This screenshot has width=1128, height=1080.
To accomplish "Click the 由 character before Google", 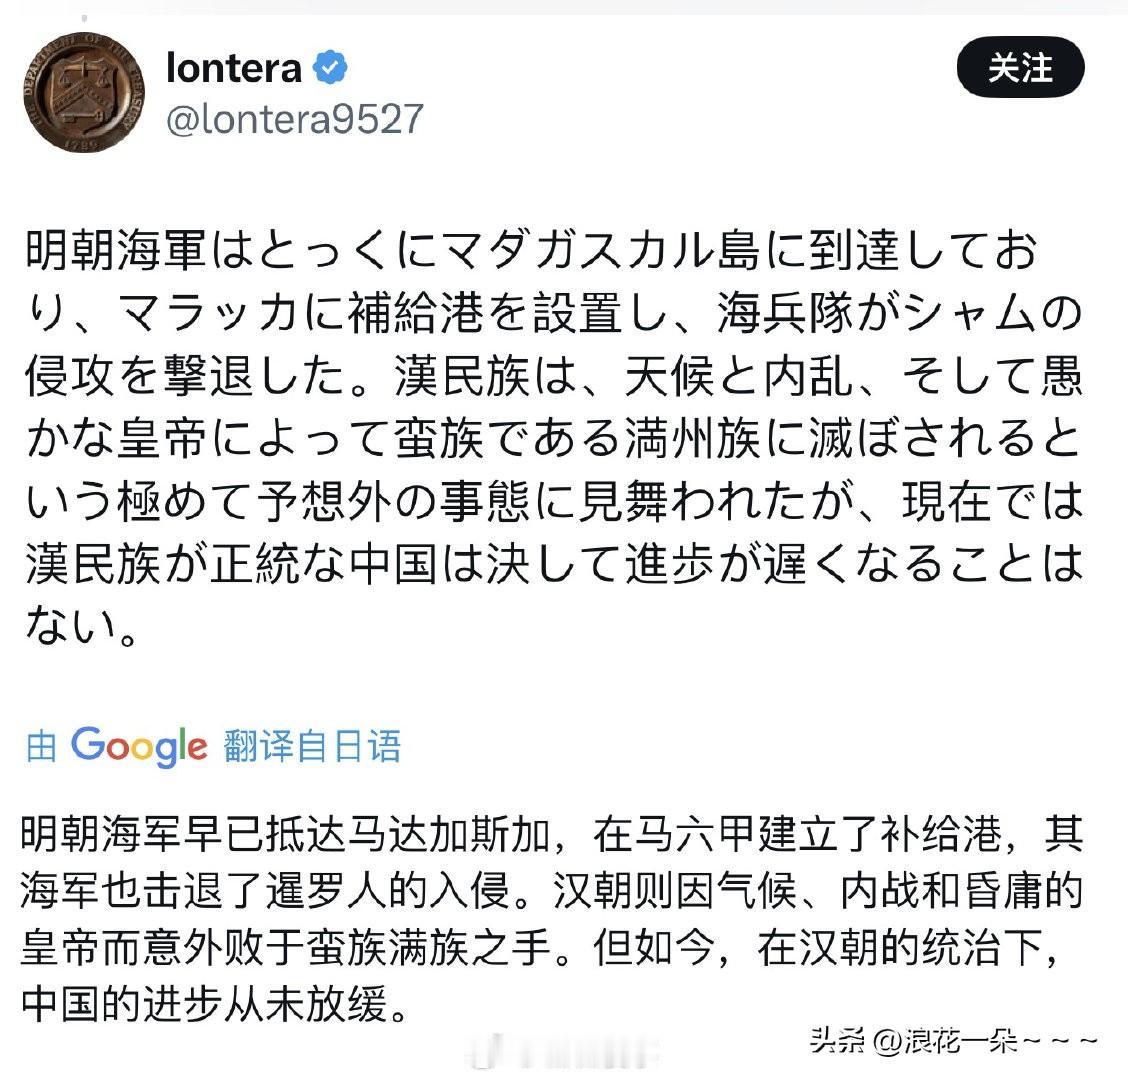I will click(41, 746).
